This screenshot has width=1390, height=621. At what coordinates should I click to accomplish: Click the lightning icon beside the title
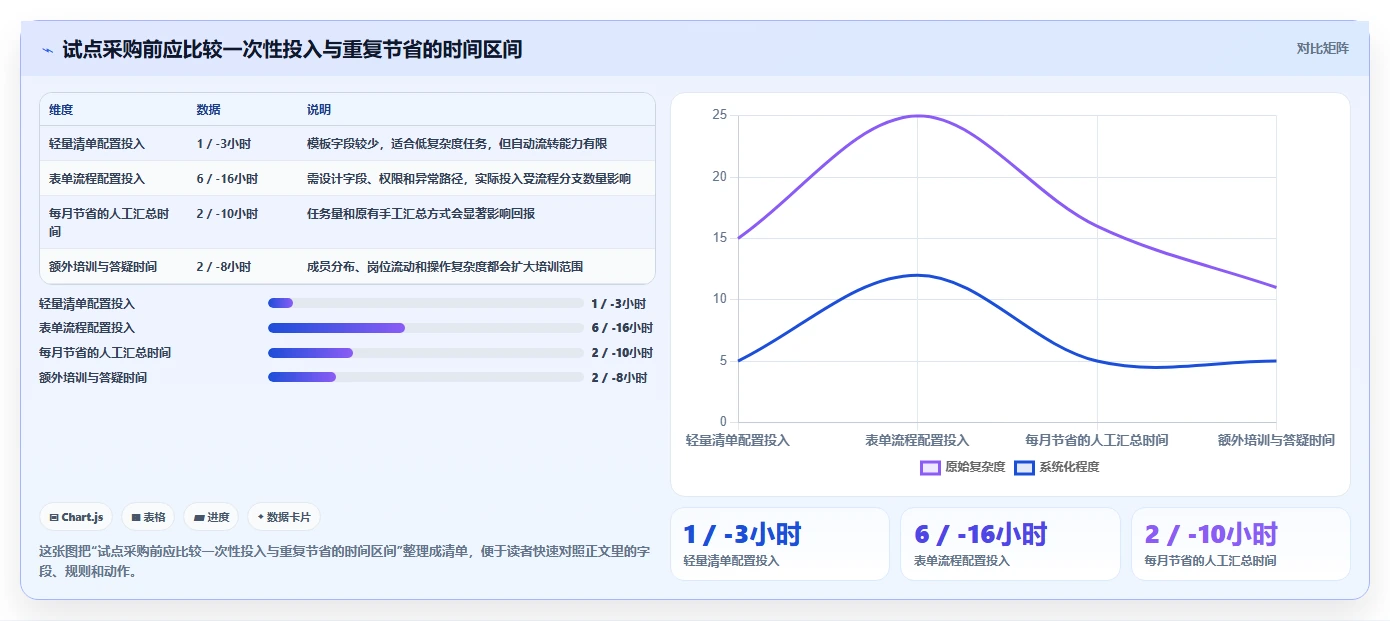[47, 50]
